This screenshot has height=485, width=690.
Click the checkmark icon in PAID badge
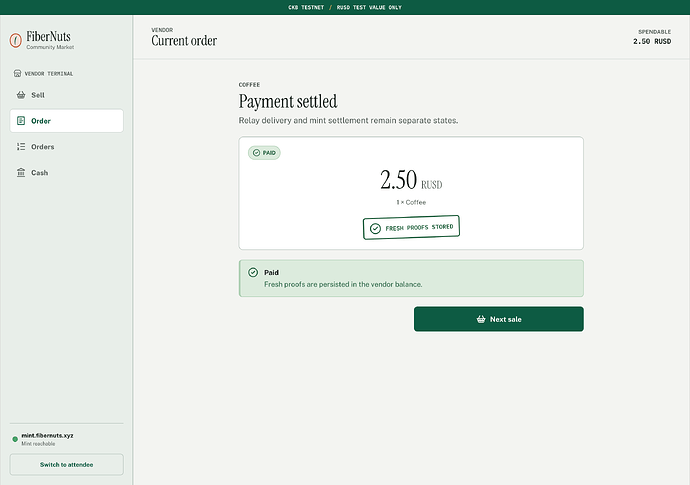tap(257, 153)
